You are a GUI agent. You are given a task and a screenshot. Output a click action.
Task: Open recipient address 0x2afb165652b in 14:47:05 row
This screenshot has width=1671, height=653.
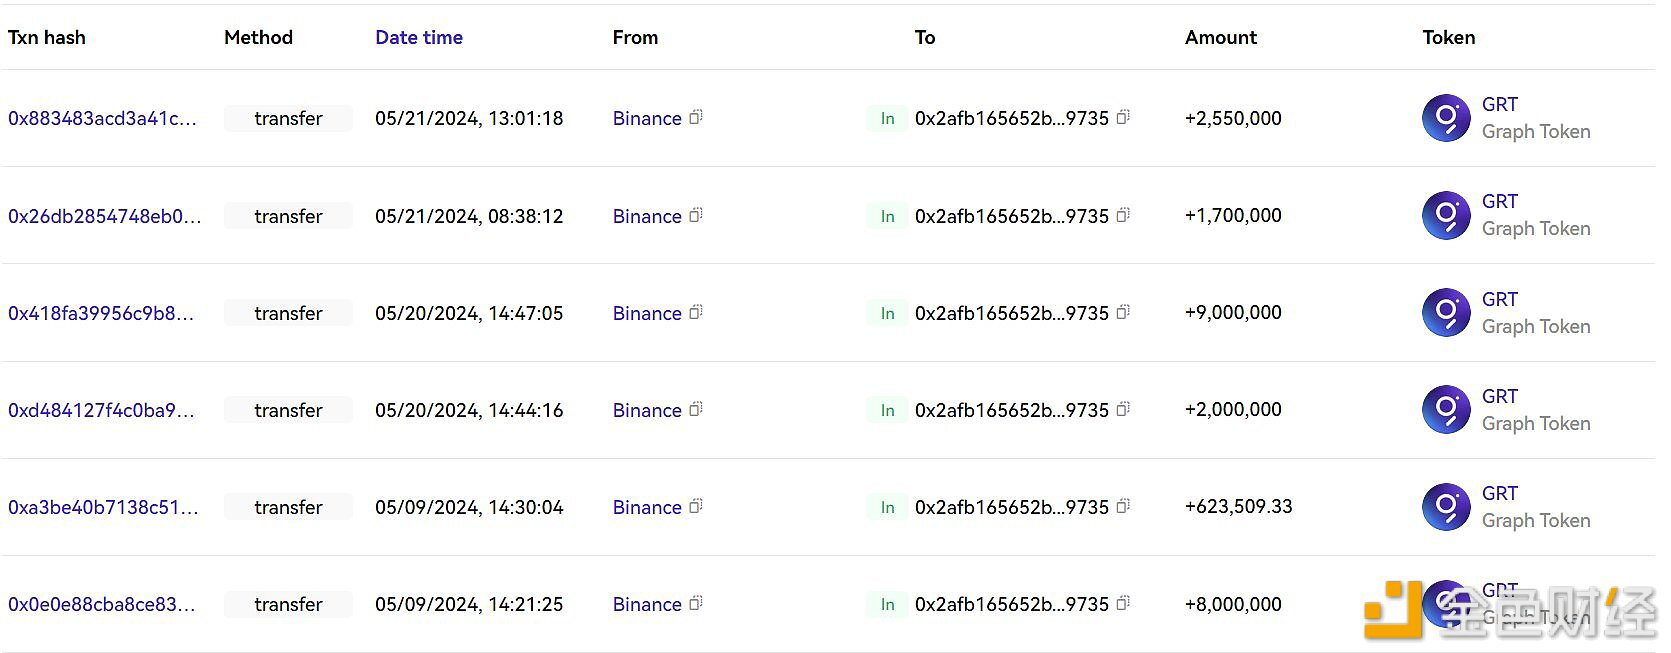point(1011,313)
